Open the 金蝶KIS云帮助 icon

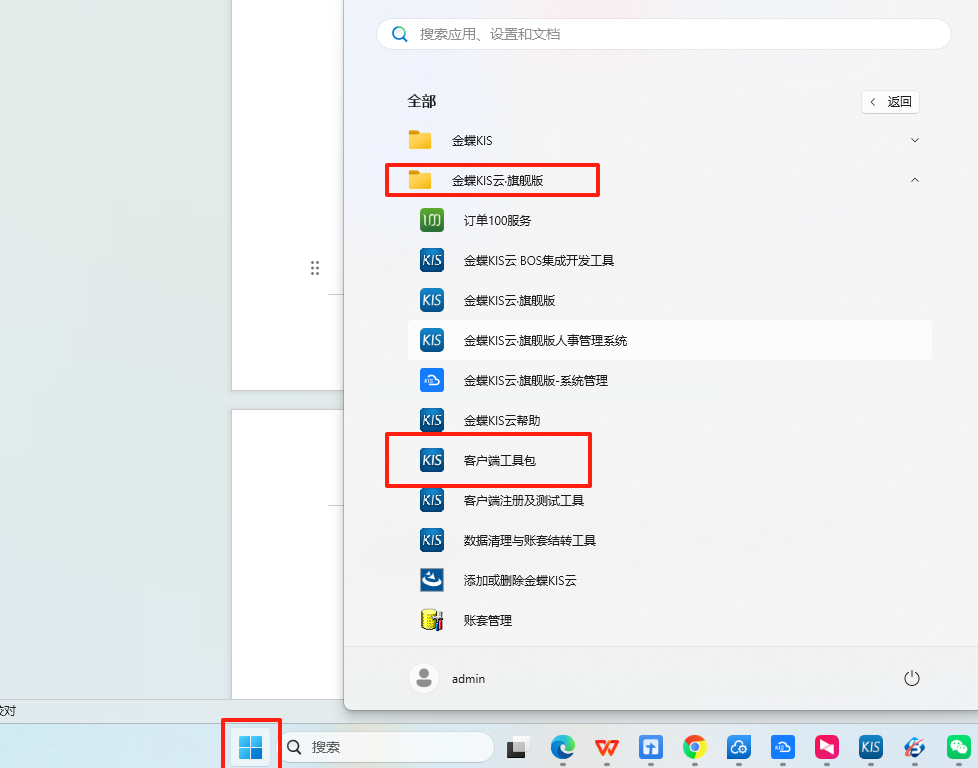(432, 420)
